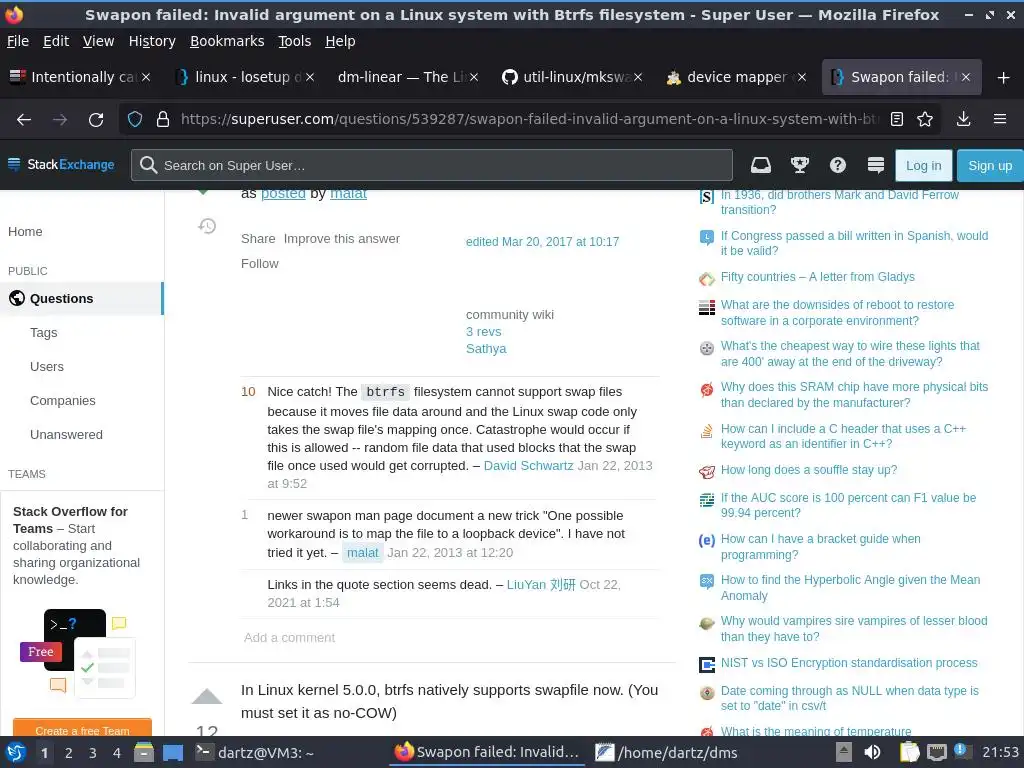The height and width of the screenshot is (768, 1024).
Task: Click 'Improve this answer' link
Action: click(342, 238)
